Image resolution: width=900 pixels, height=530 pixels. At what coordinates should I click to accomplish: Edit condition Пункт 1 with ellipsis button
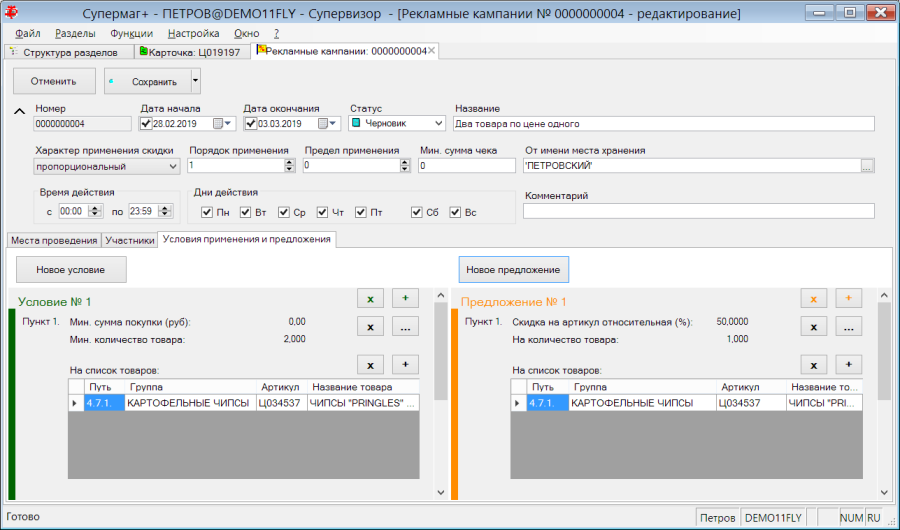(405, 327)
